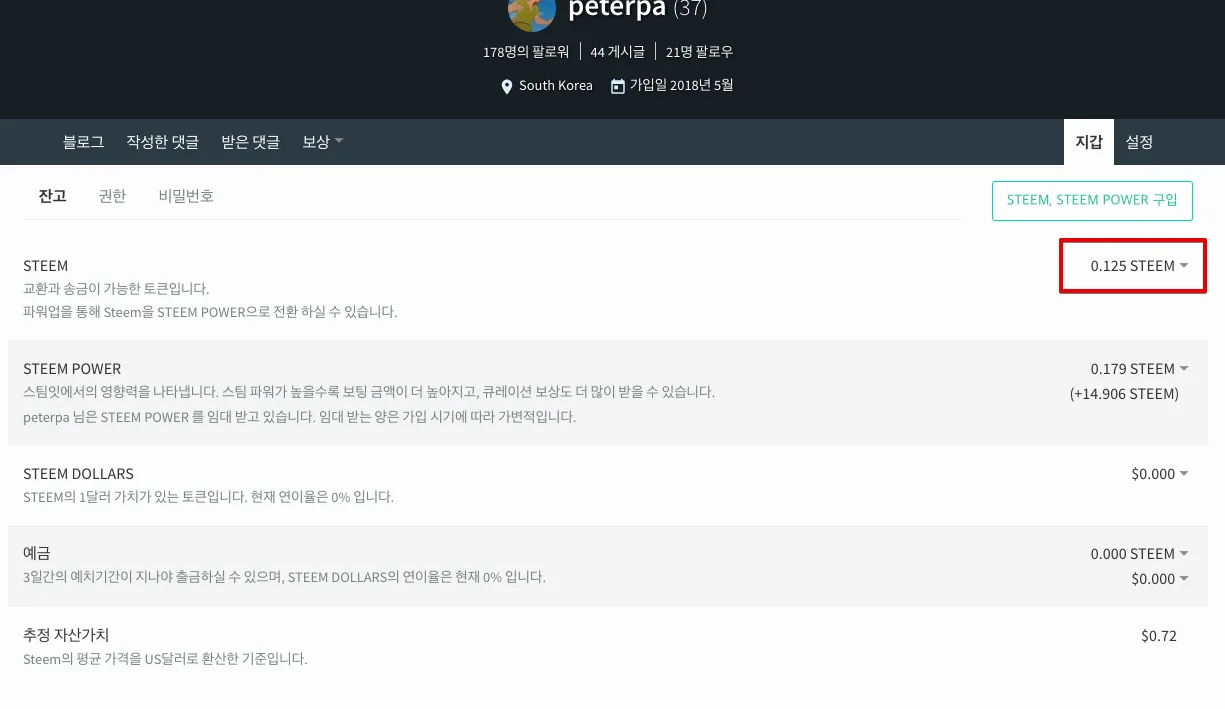Click the South Korea location pin icon

[507, 87]
